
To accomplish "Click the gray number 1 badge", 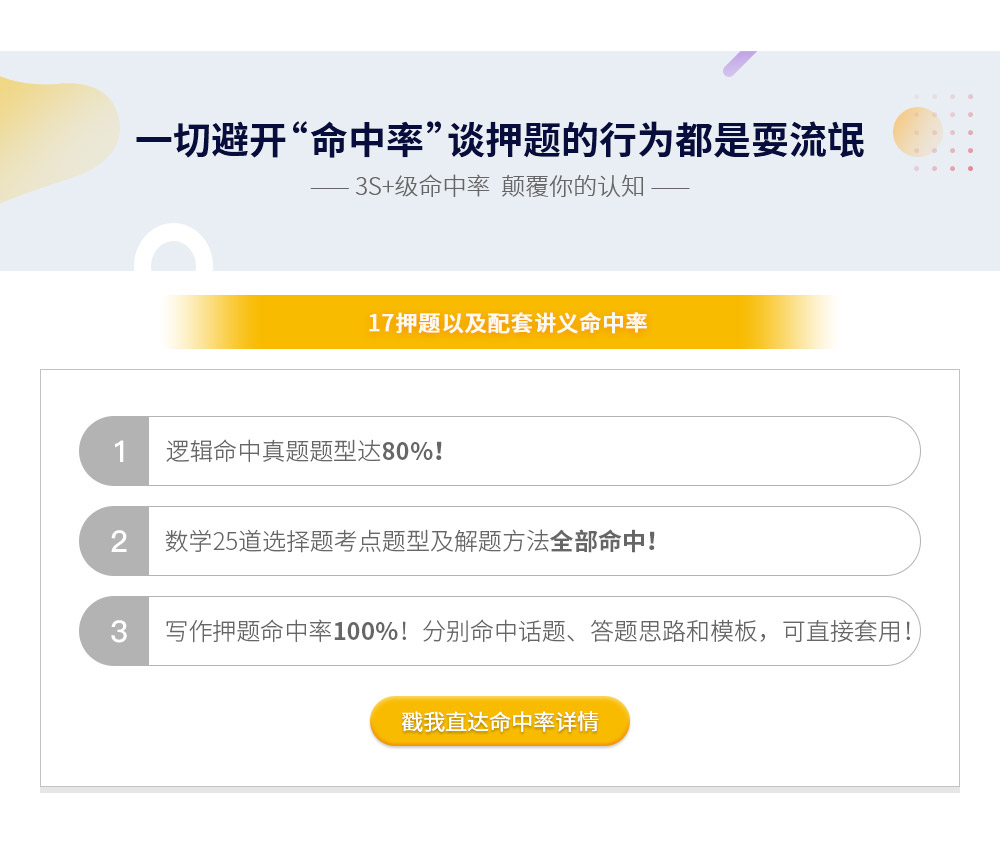I will [x=118, y=451].
